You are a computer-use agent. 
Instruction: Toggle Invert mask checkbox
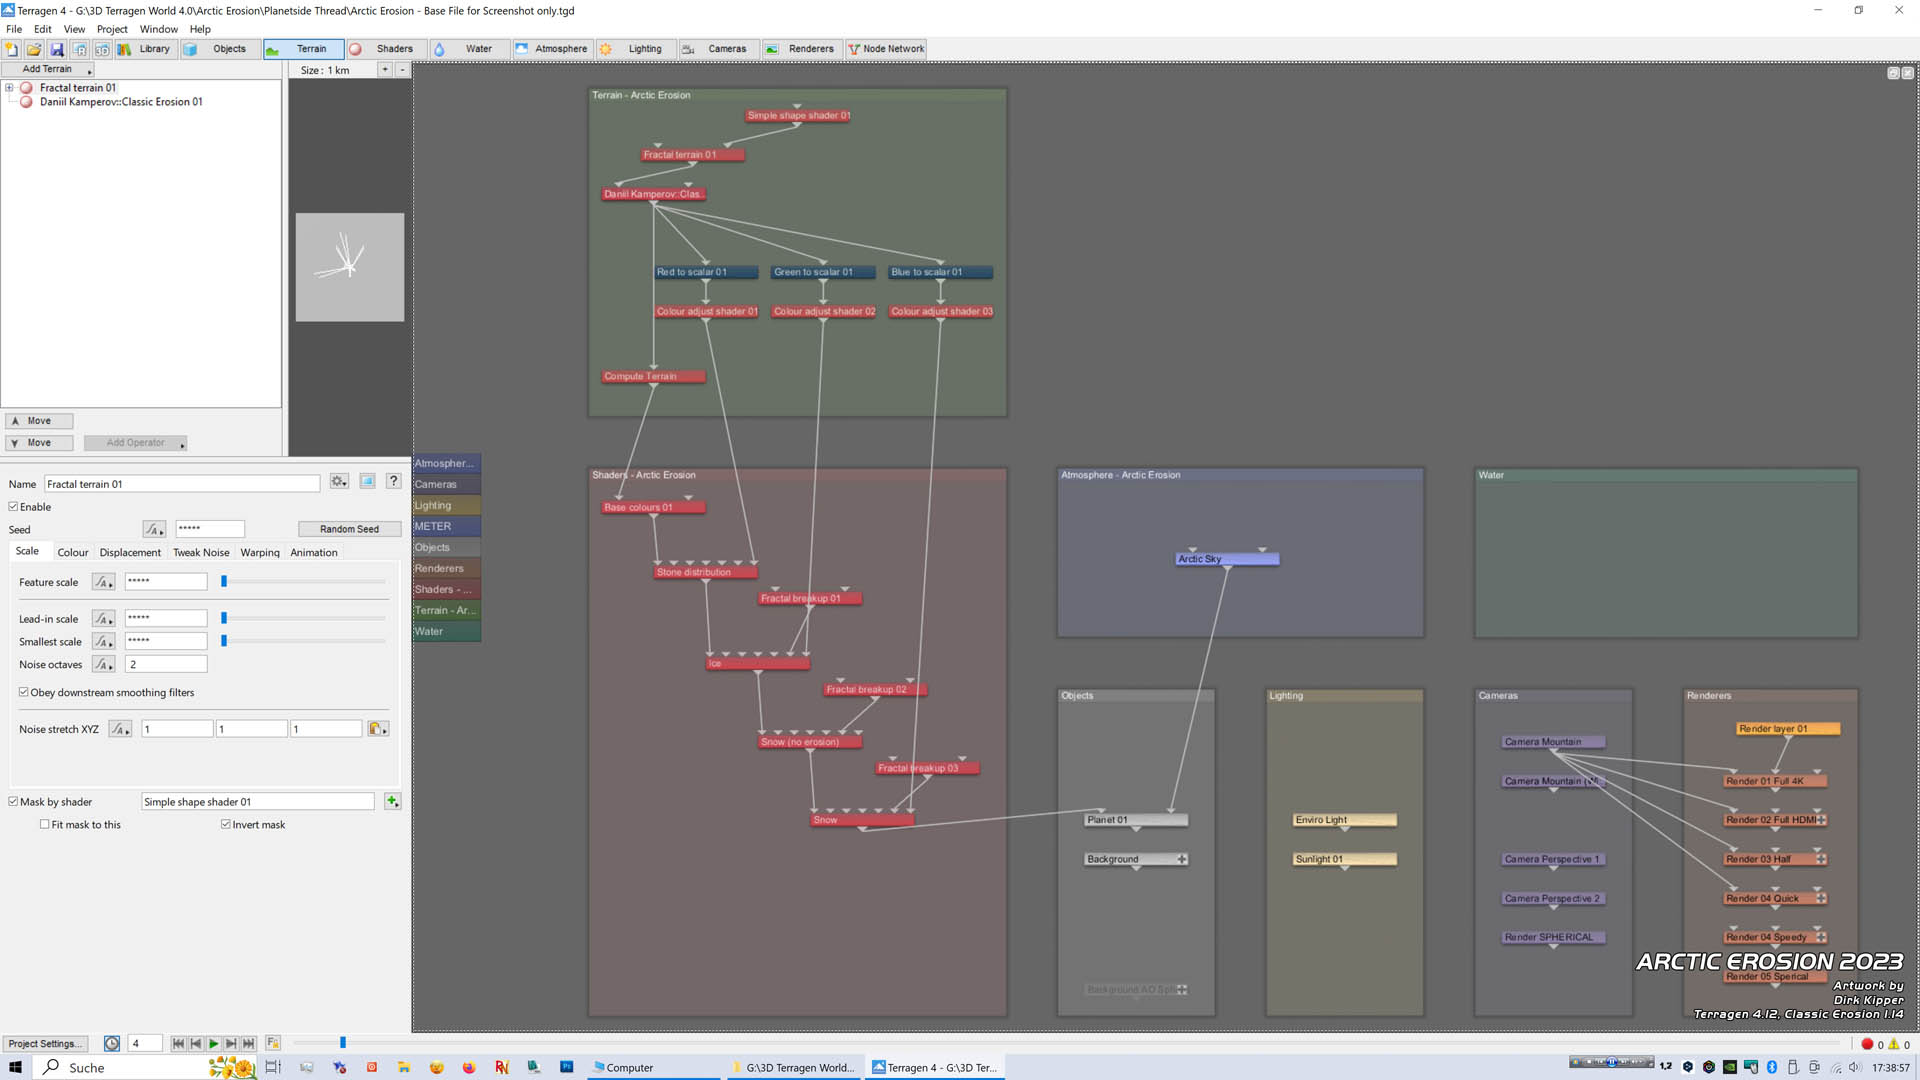tap(228, 824)
